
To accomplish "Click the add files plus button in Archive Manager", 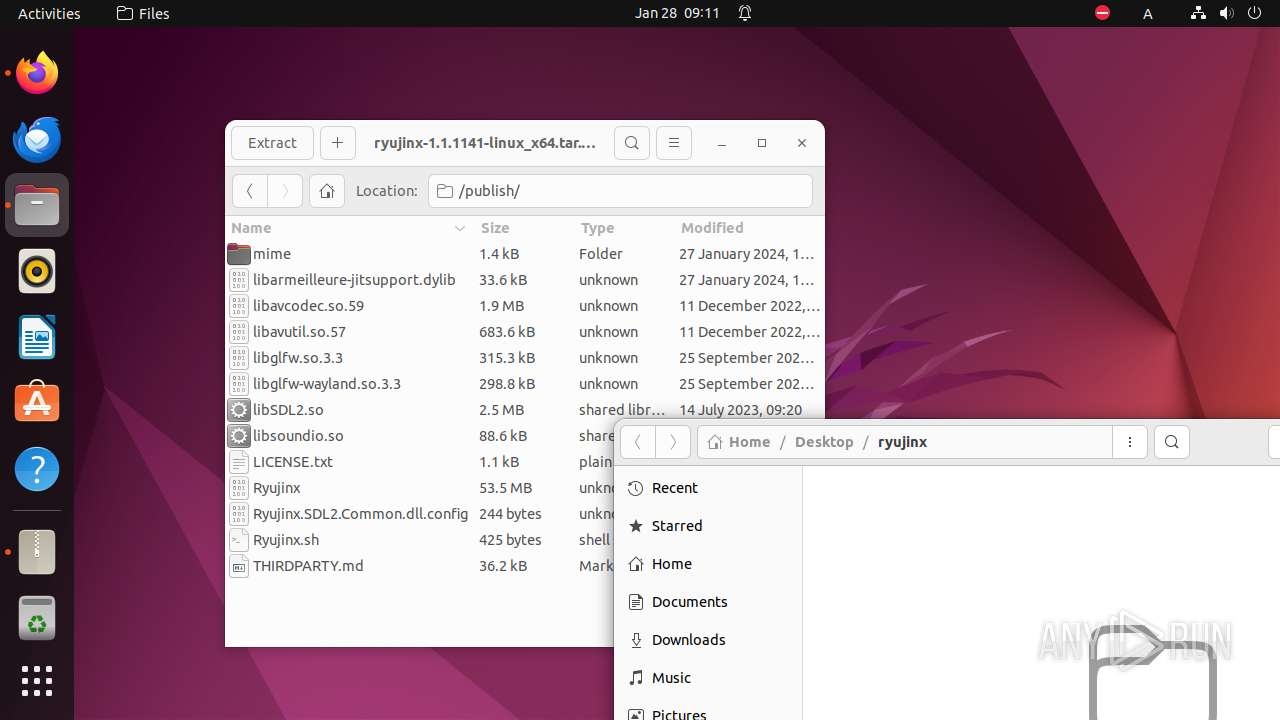I will click(x=337, y=143).
